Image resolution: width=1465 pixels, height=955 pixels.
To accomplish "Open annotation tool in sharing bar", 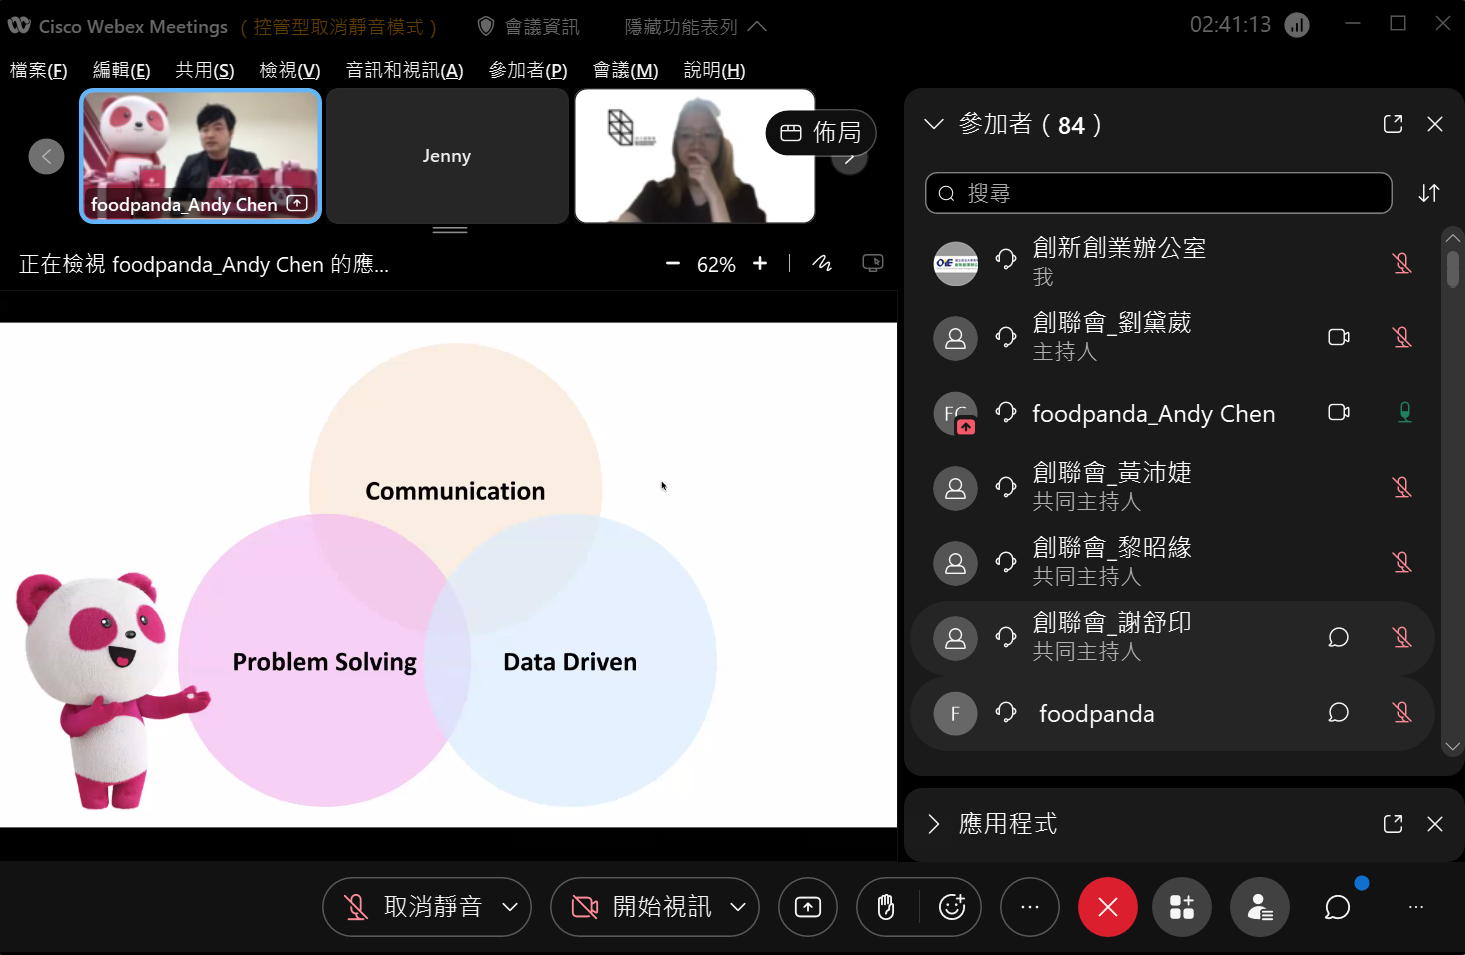I will pyautogui.click(x=822, y=263).
